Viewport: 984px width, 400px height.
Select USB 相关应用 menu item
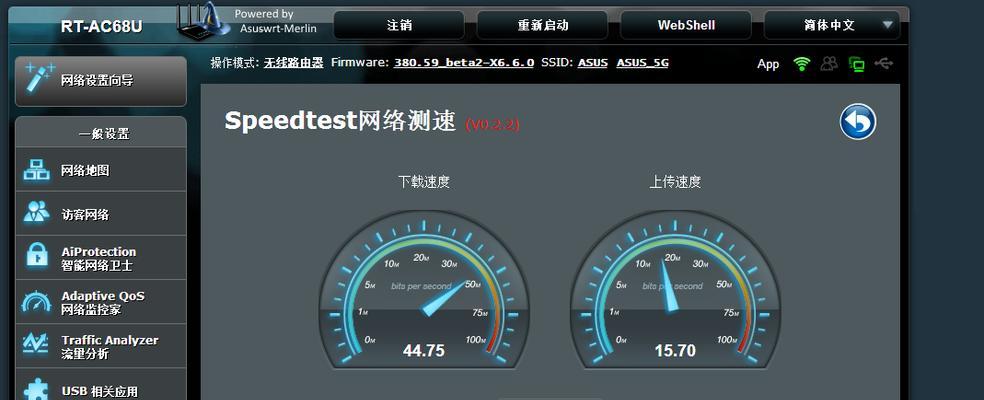point(101,384)
